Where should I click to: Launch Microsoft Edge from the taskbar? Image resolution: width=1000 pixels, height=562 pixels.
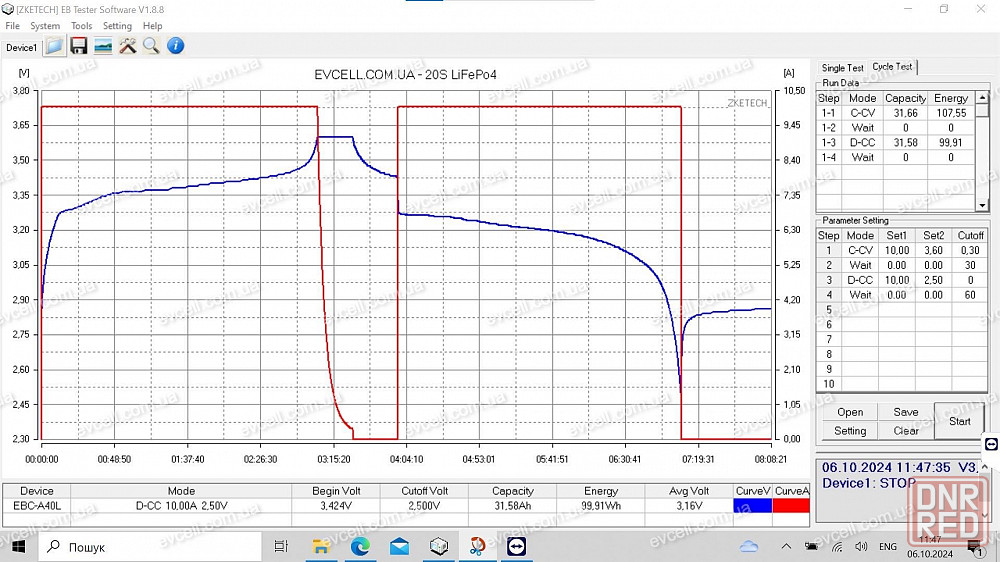pos(360,547)
